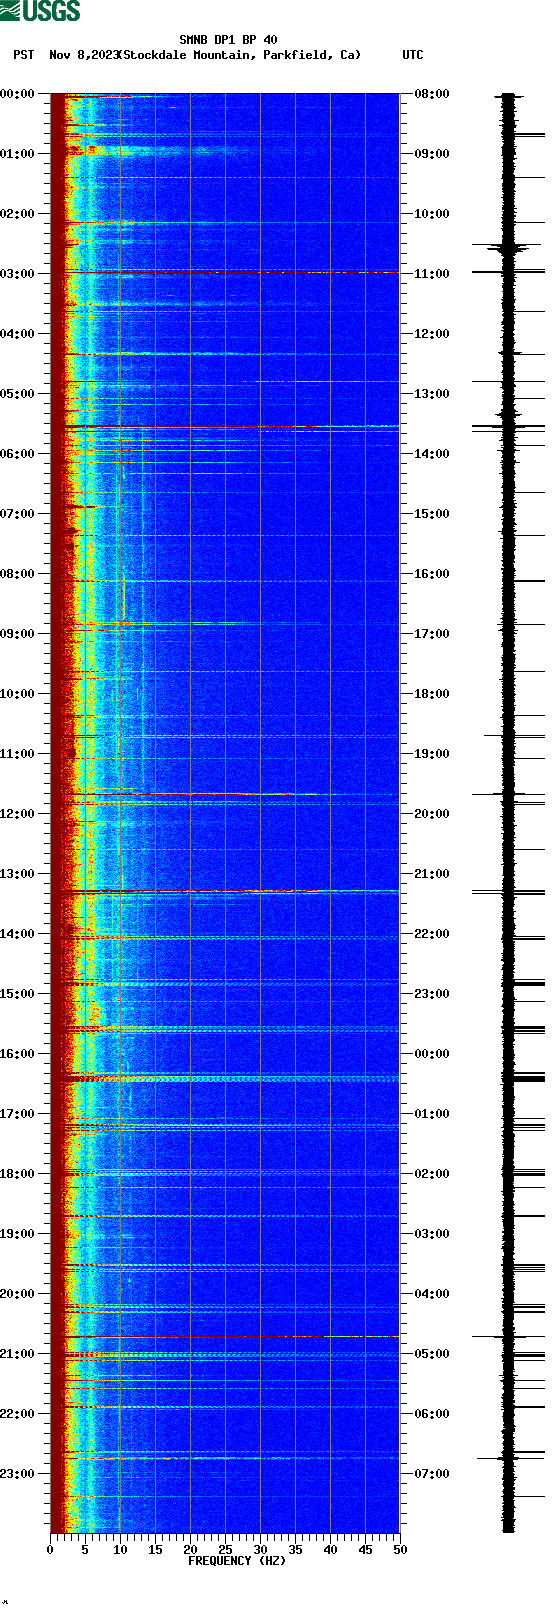Viewport: 552px width, 1613px height.
Task: Click the 07:00 UTC time label
Action: (x=431, y=1474)
